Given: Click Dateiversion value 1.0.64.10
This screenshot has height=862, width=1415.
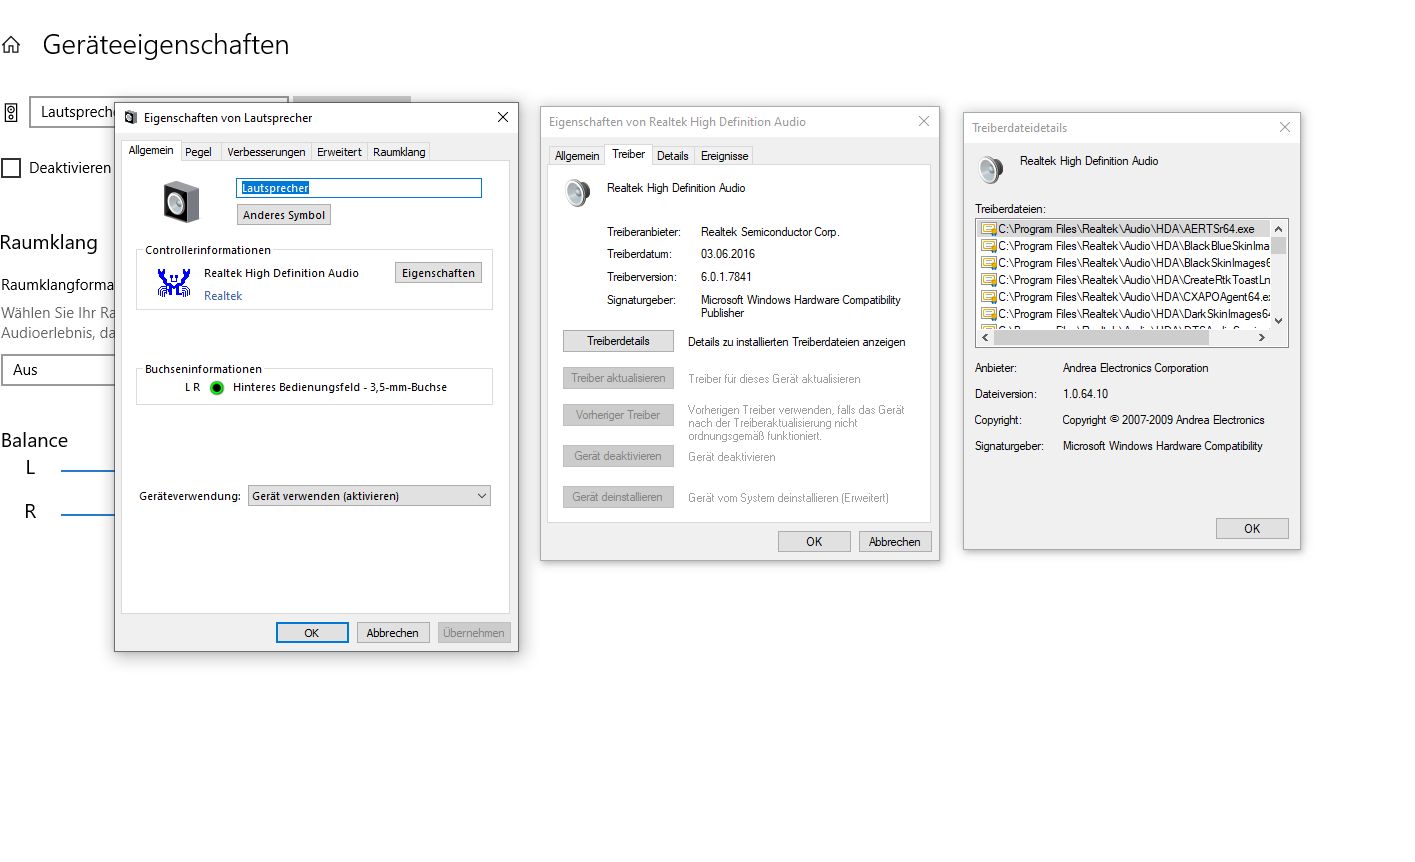Looking at the screenshot, I should tap(1085, 394).
